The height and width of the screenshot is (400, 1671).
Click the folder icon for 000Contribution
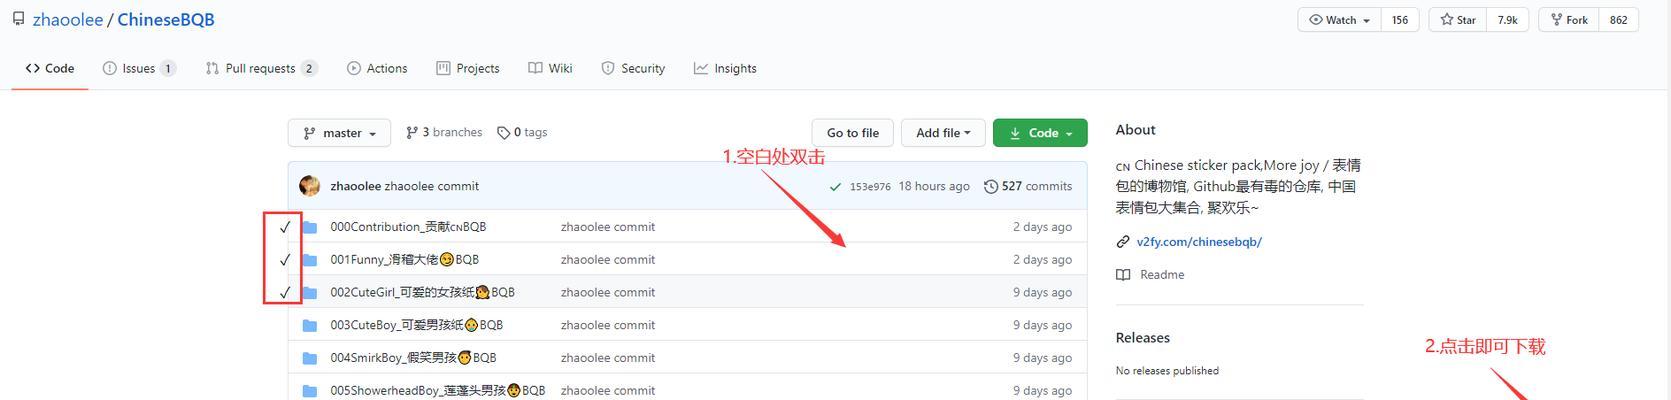310,227
